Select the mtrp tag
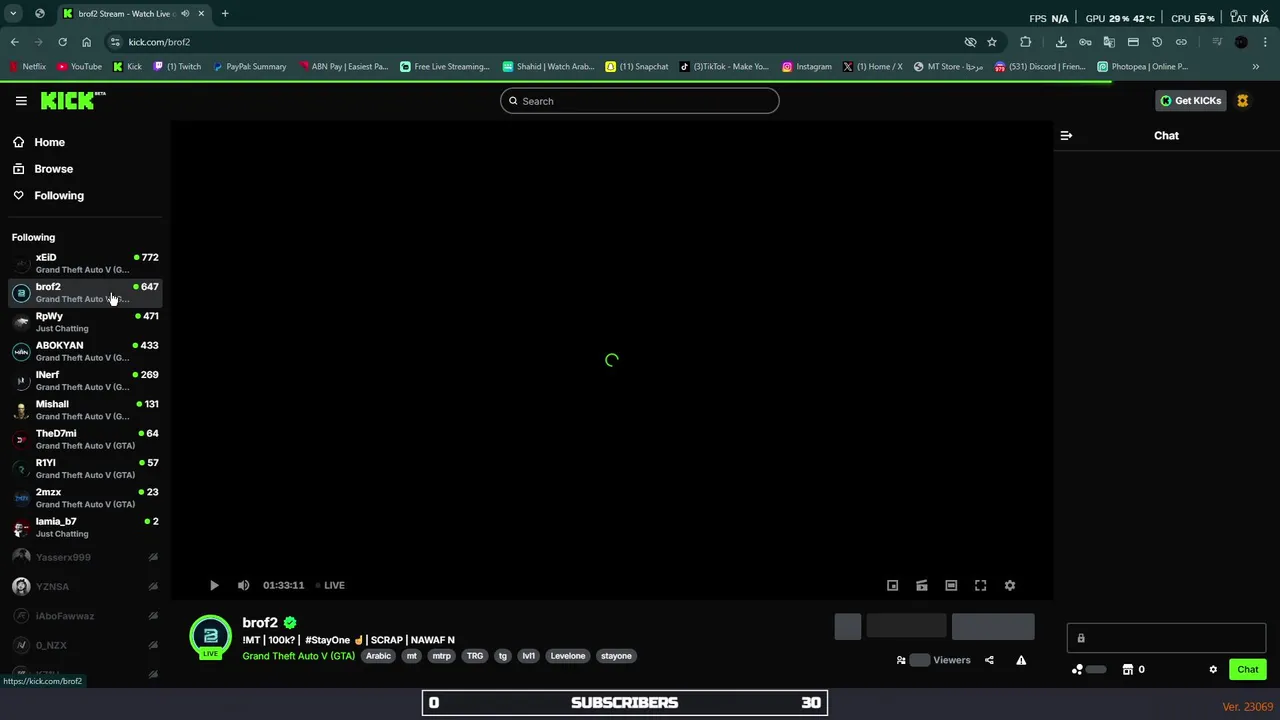 click(441, 656)
